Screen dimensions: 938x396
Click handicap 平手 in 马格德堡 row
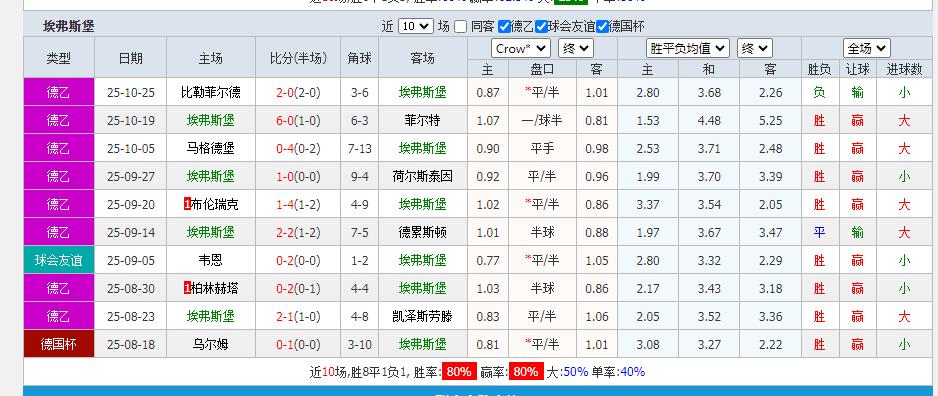[542, 148]
